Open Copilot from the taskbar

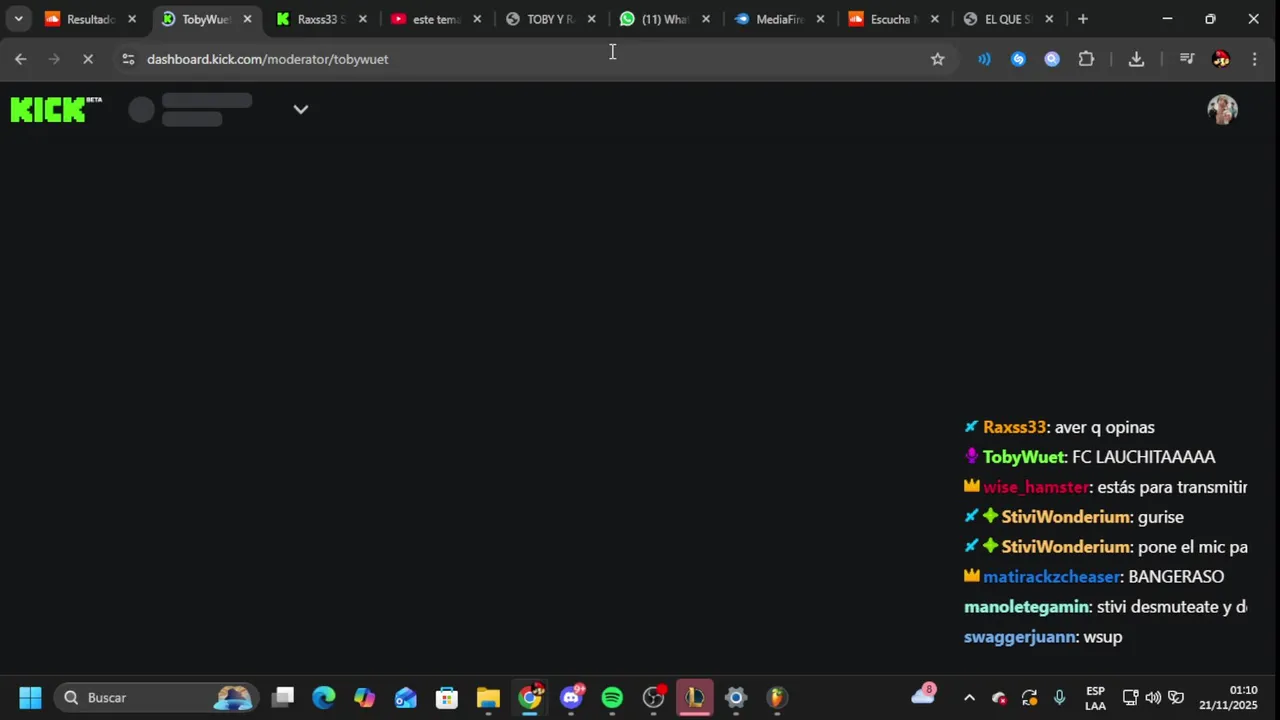coord(365,697)
